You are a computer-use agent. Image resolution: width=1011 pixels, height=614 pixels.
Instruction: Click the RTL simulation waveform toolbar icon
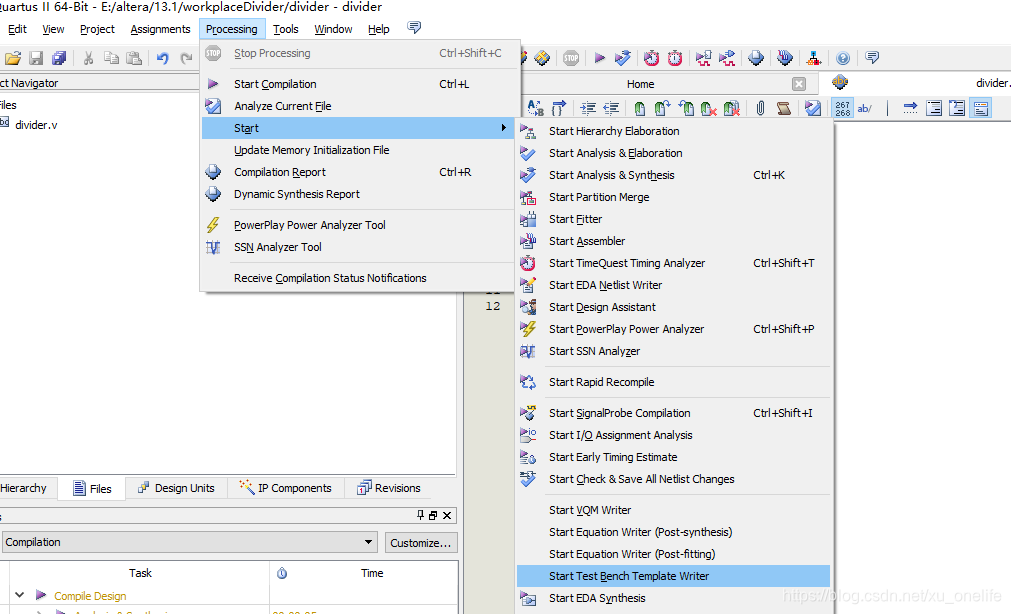703,58
